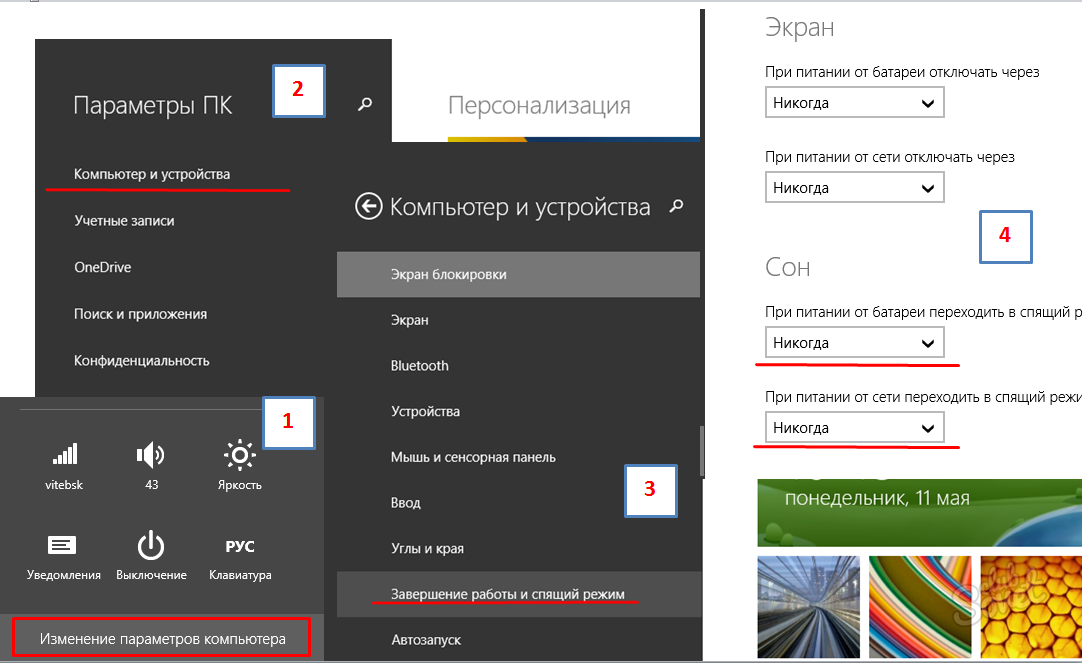Open Завершение работы и спящий режим
This screenshot has height=663, width=1082.
pyautogui.click(x=507, y=594)
